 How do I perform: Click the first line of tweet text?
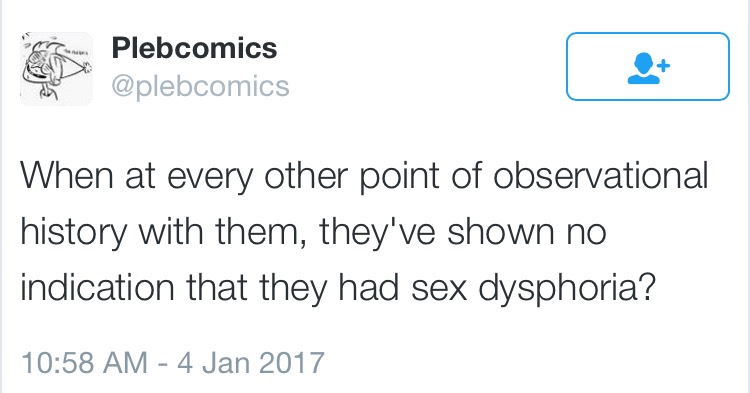(x=364, y=177)
